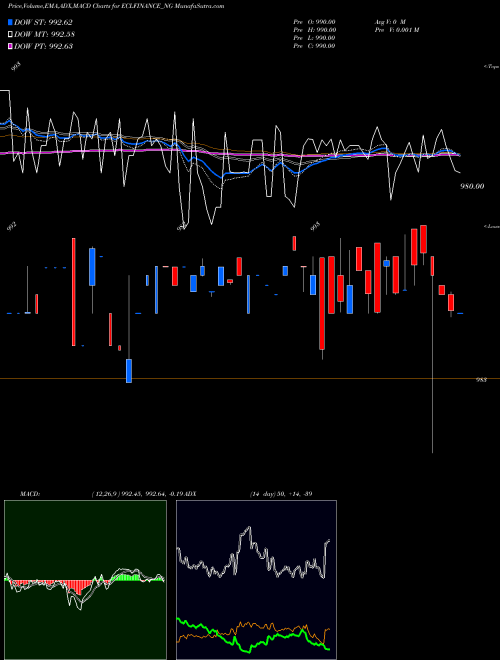Click the last candle's long lower wick
500x660 pixels.
433,364
